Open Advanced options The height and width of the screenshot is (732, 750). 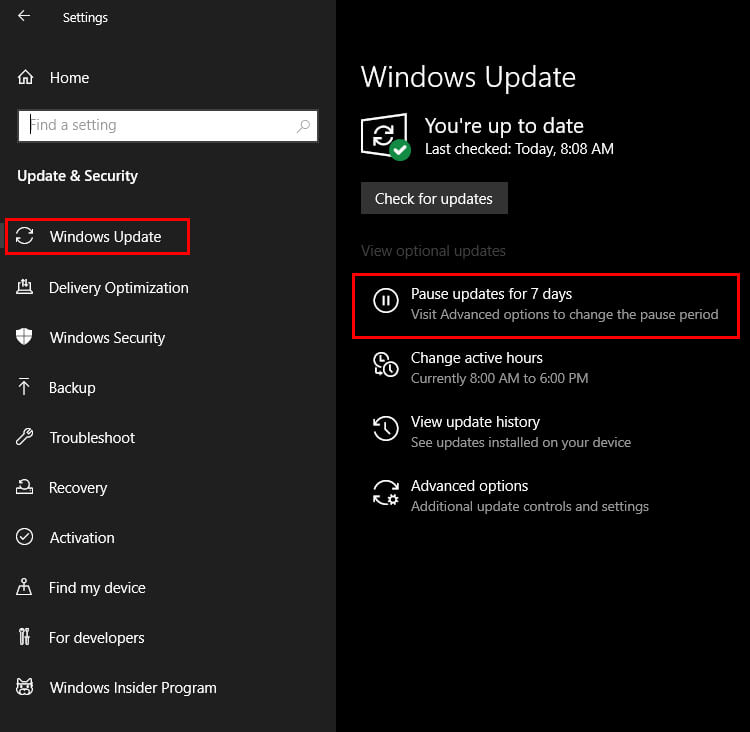(470, 486)
